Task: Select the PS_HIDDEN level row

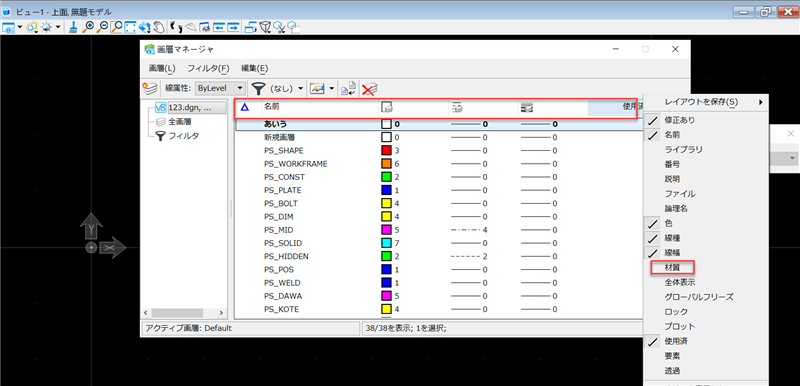Action: click(x=437, y=256)
